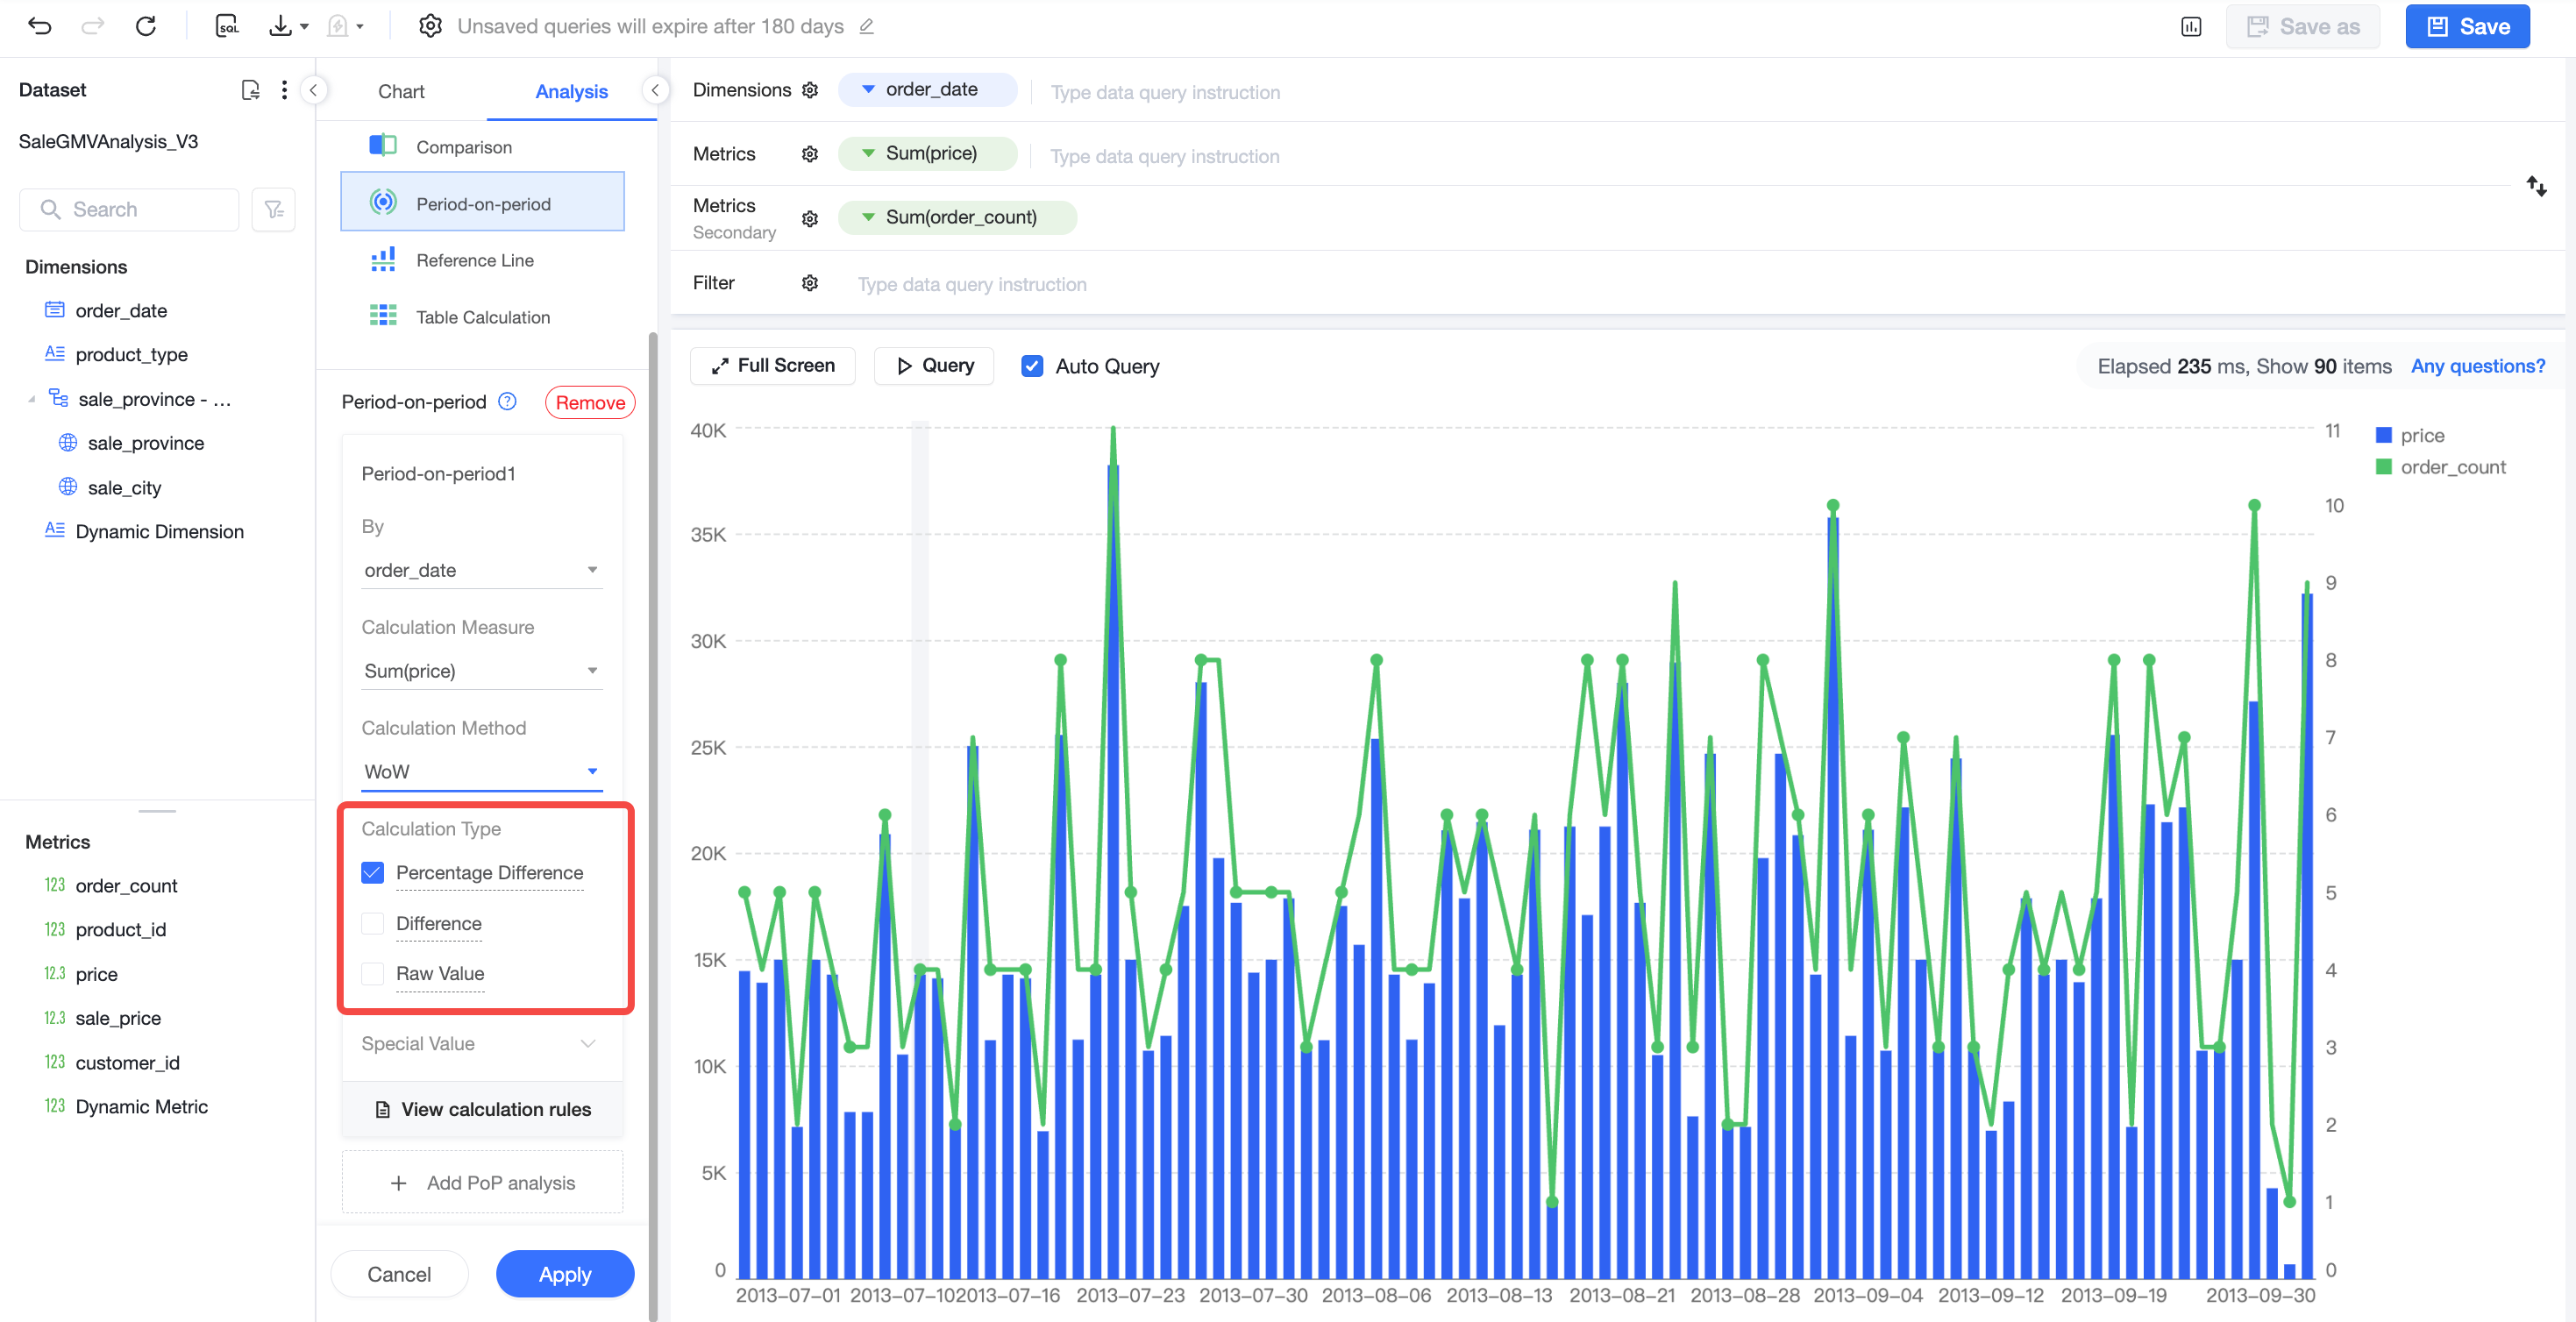Open the Any questions? link
The width and height of the screenshot is (2576, 1322).
pyautogui.click(x=2477, y=367)
